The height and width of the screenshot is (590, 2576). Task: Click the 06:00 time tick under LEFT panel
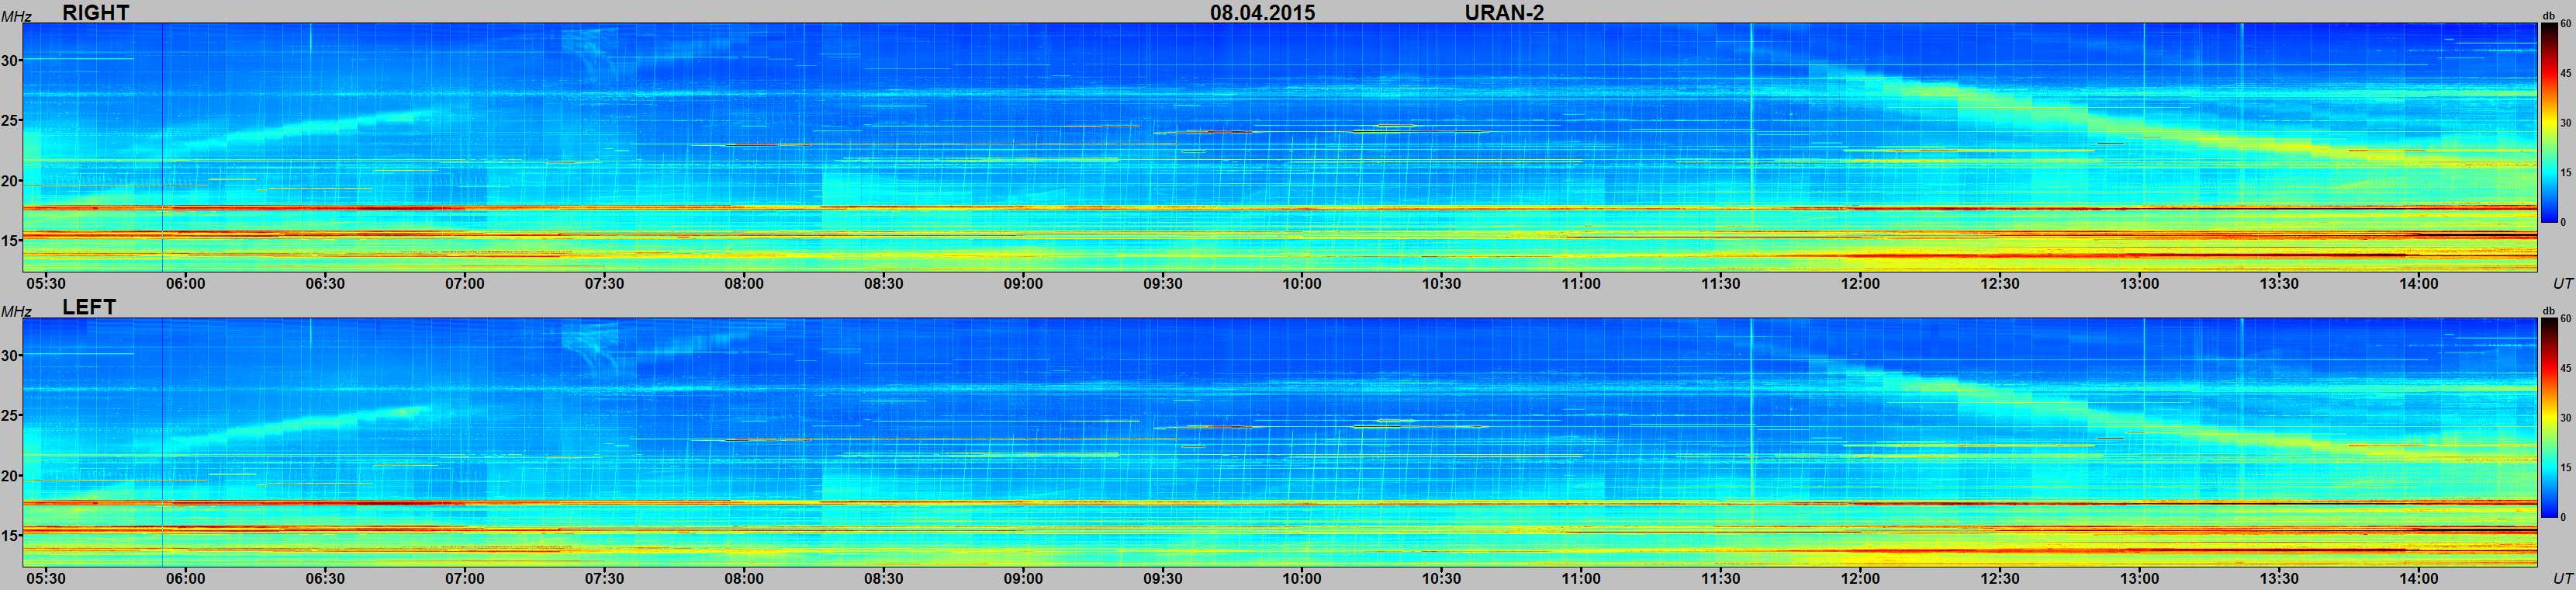coord(186,578)
